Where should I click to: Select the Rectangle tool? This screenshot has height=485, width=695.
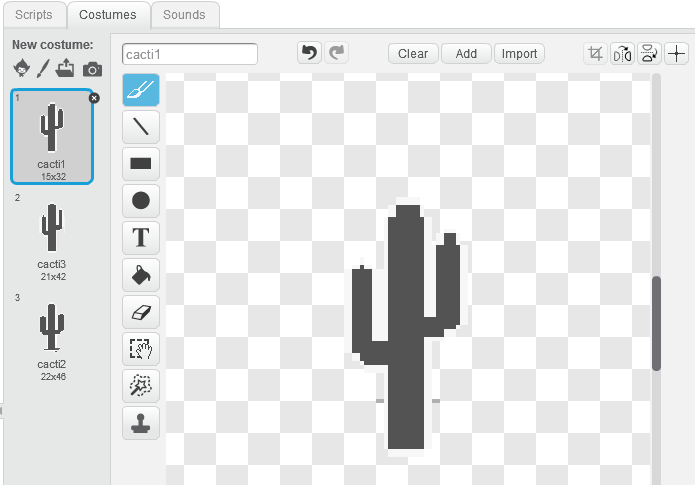[x=141, y=164]
